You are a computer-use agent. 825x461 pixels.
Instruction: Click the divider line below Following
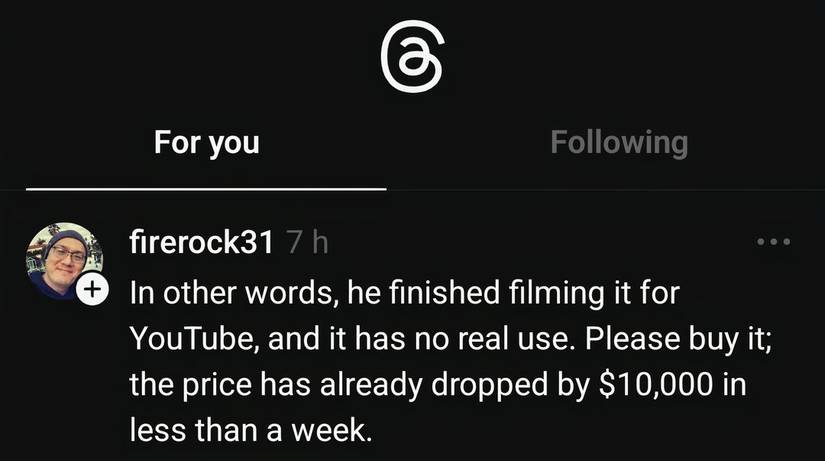coord(606,189)
